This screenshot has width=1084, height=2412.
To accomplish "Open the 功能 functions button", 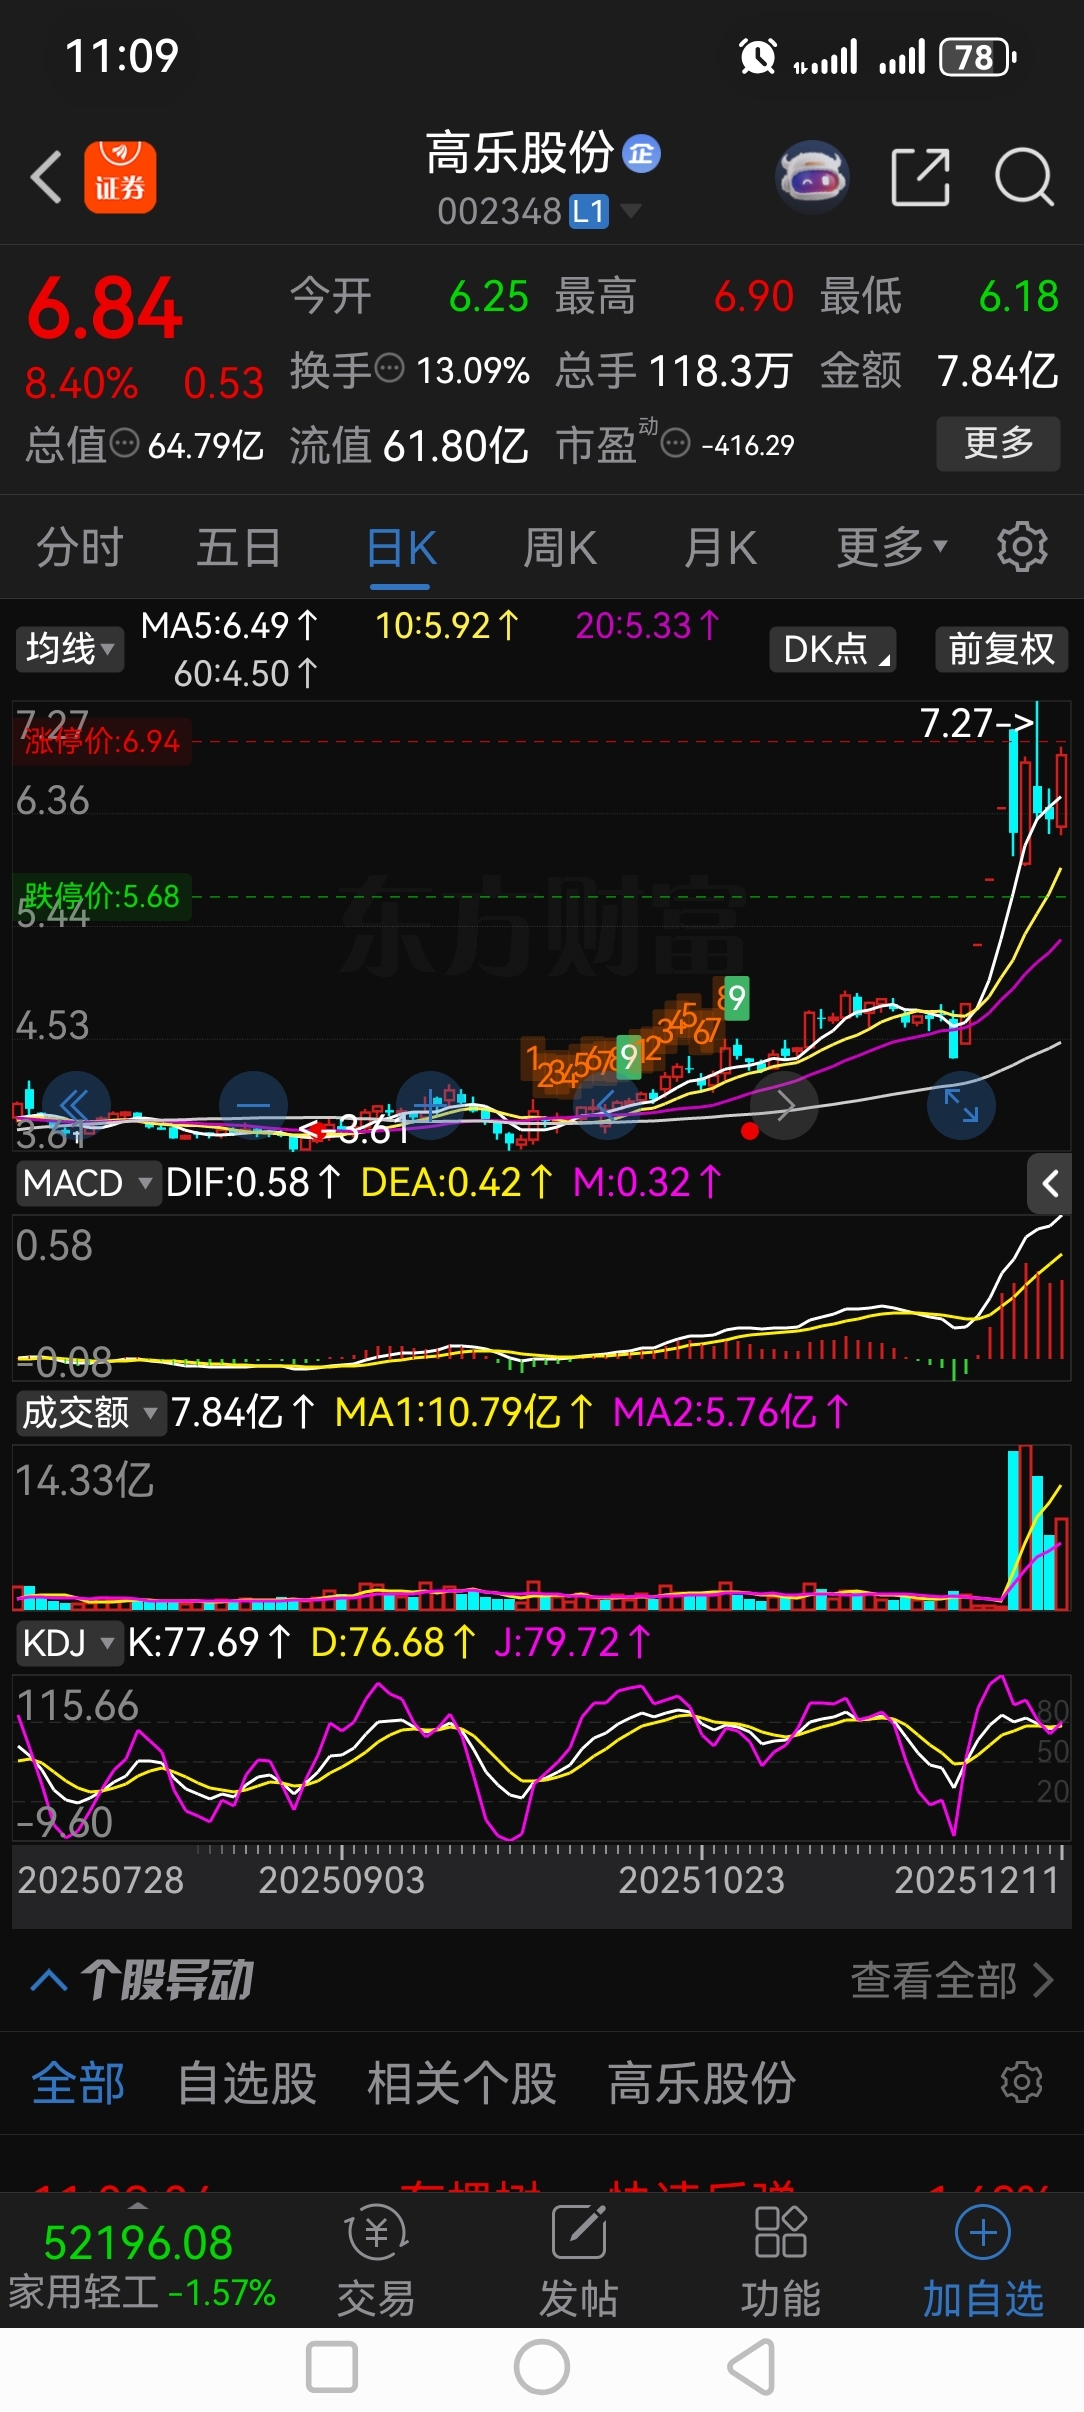I will [x=781, y=2261].
